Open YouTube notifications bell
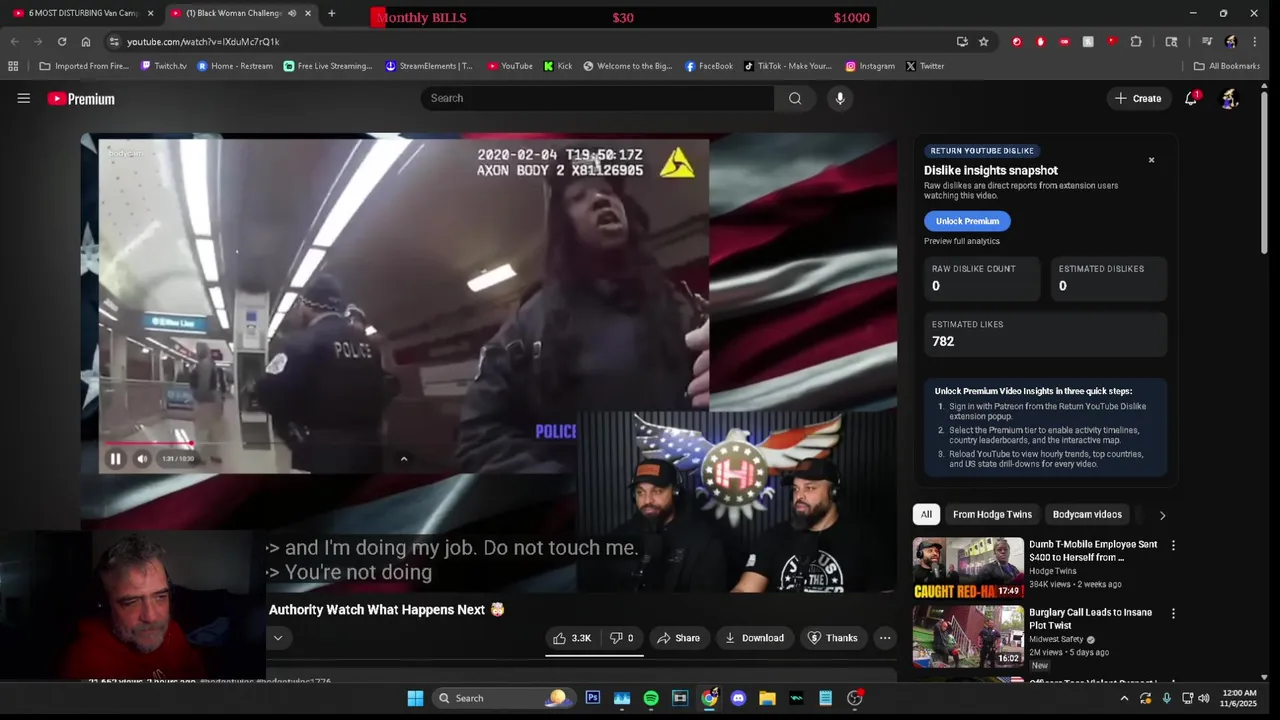The image size is (1280, 720). point(1191,98)
